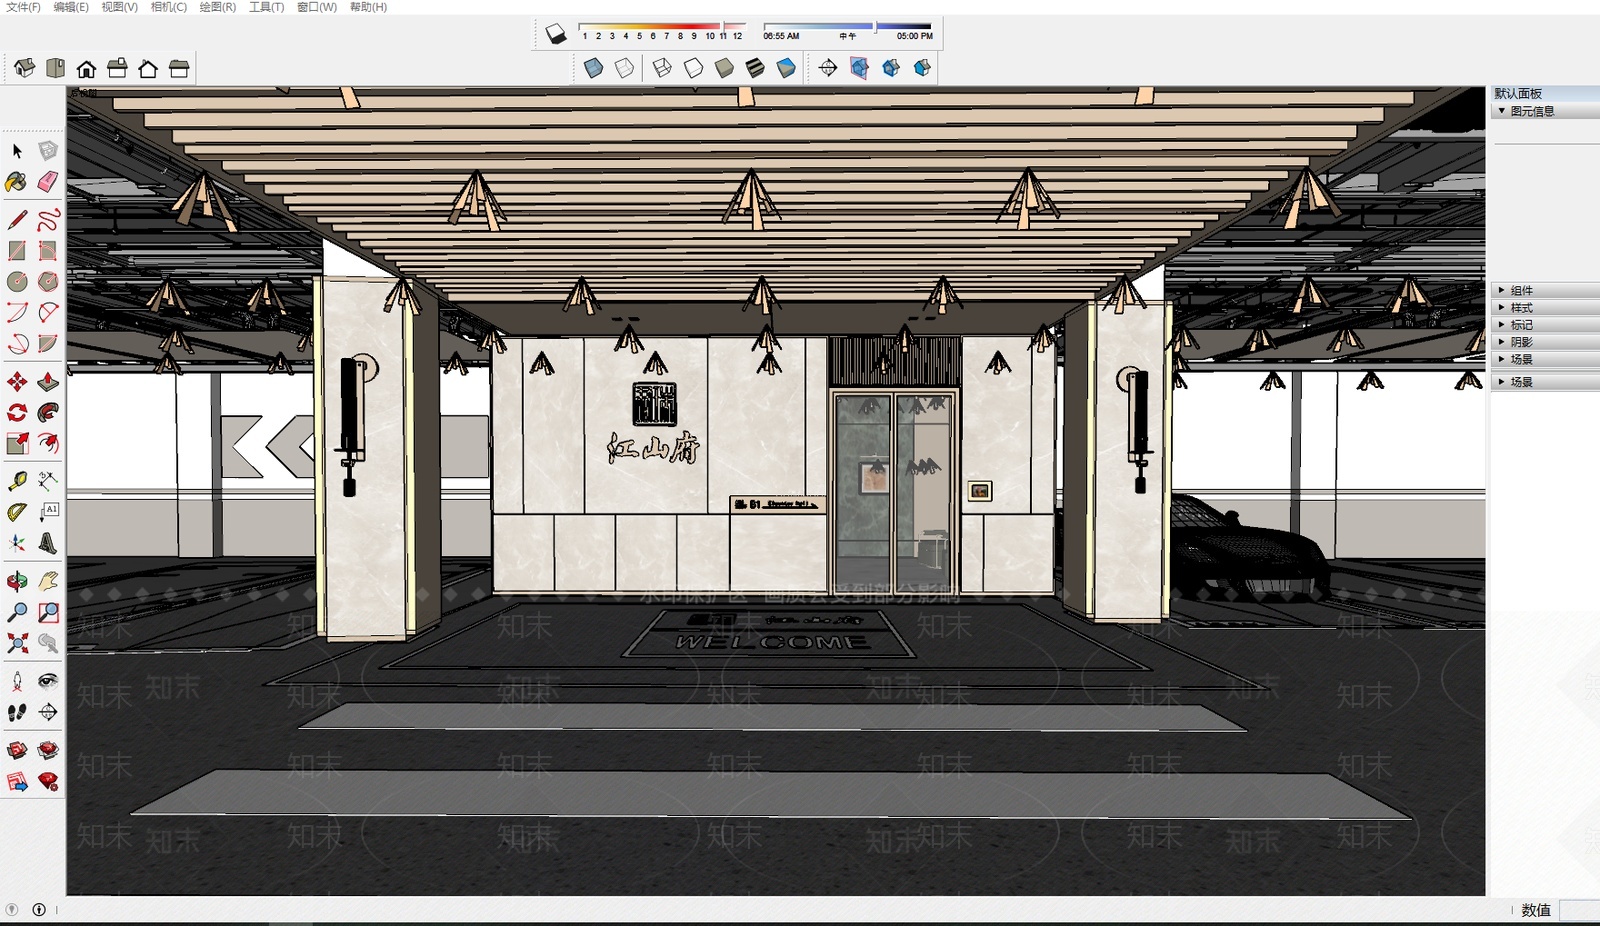Toggle X-ray face style
The height and width of the screenshot is (926, 1600).
(593, 68)
